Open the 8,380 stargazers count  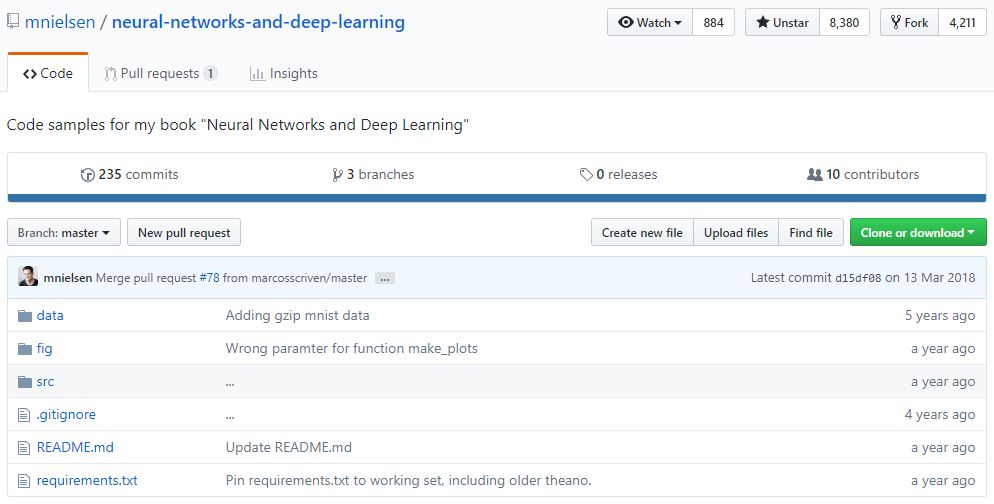coord(844,23)
